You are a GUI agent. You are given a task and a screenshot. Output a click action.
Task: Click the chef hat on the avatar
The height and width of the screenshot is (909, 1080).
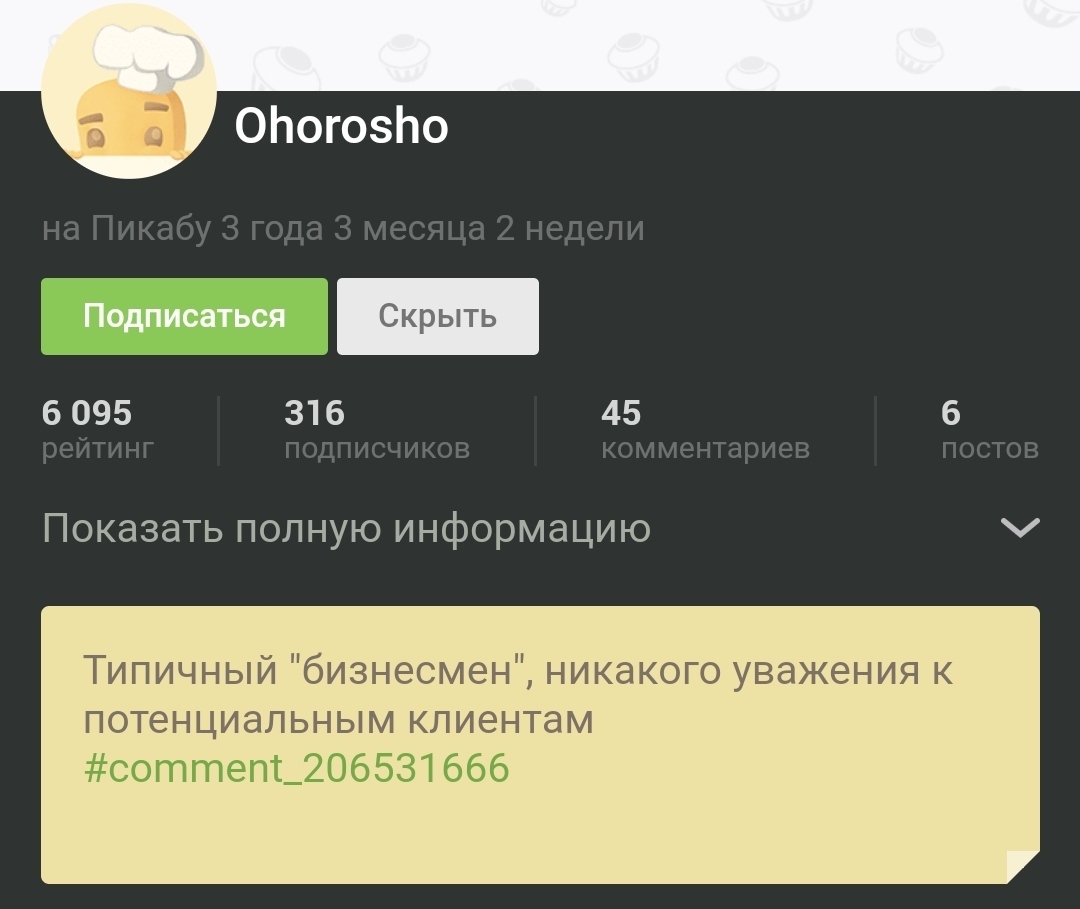[149, 56]
